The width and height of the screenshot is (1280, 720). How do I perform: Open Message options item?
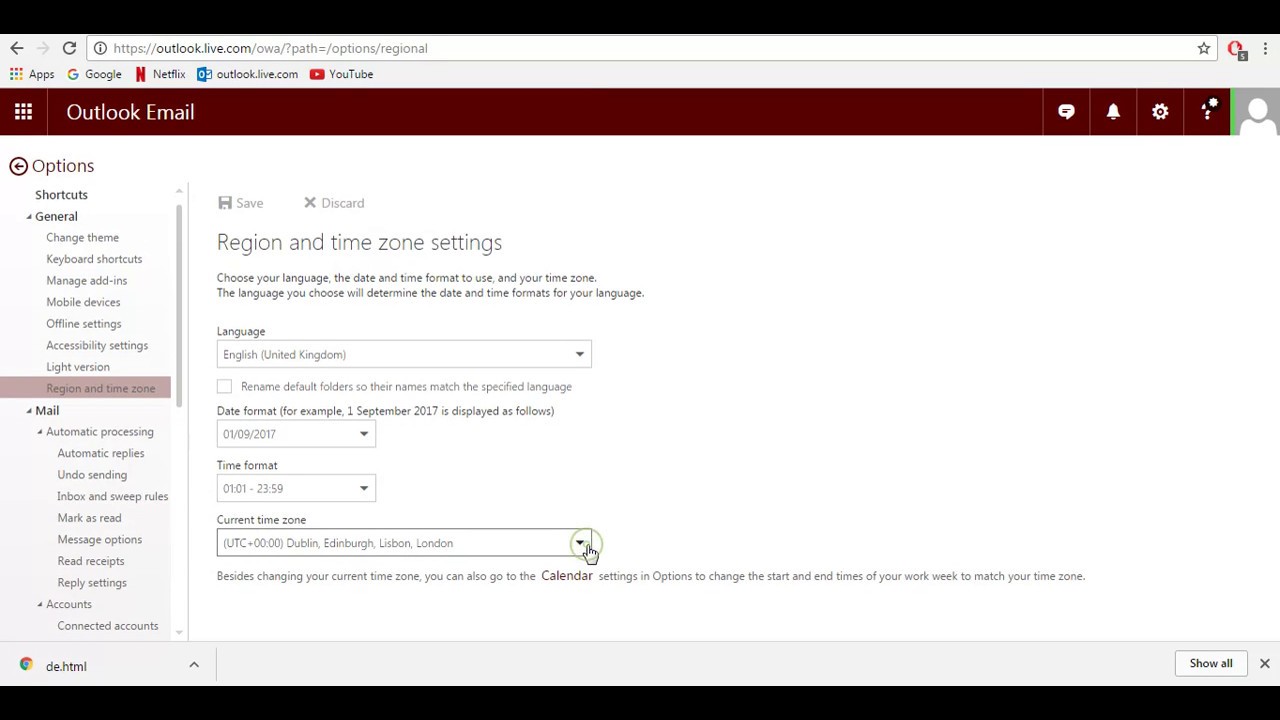tap(99, 539)
